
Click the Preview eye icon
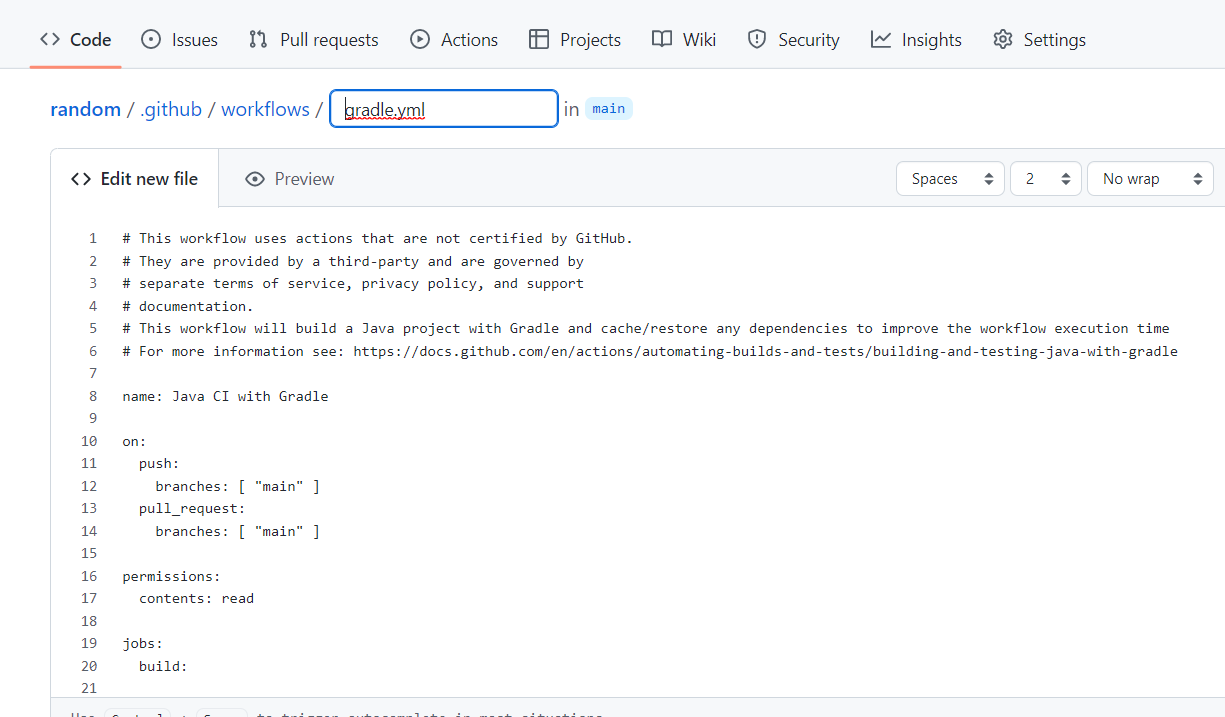pos(255,179)
